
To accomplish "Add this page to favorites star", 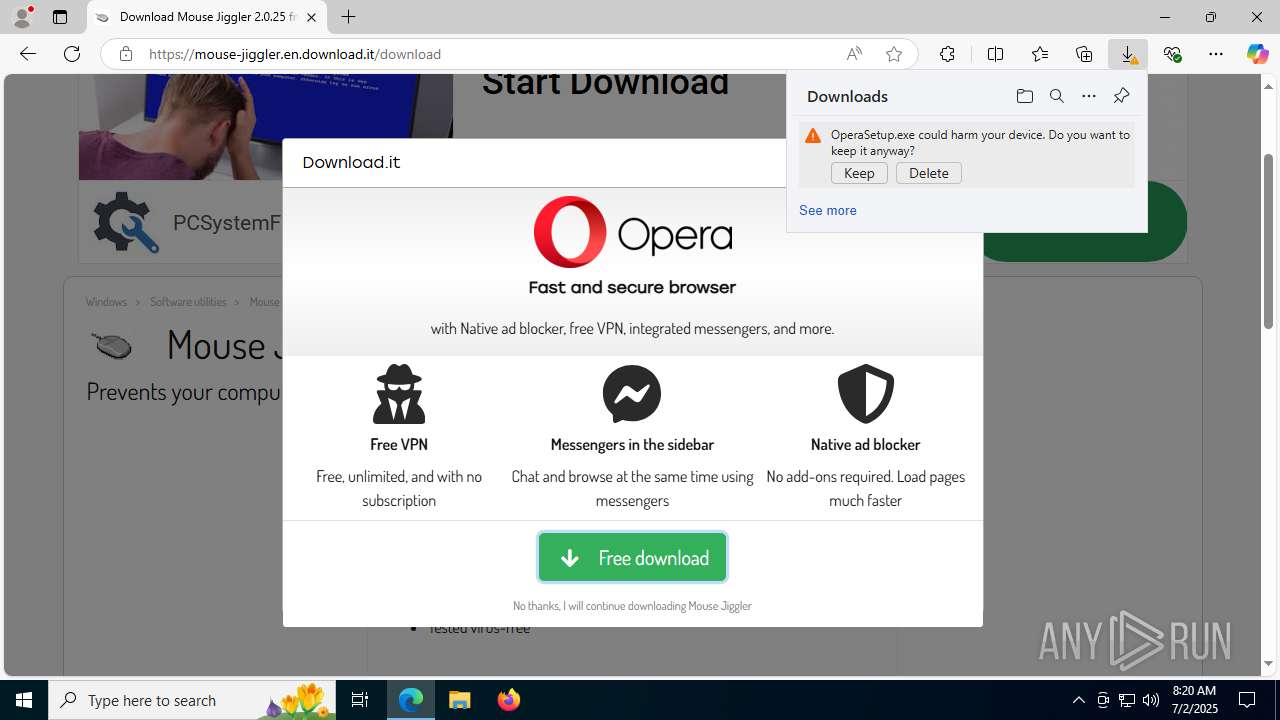I will (x=894, y=54).
